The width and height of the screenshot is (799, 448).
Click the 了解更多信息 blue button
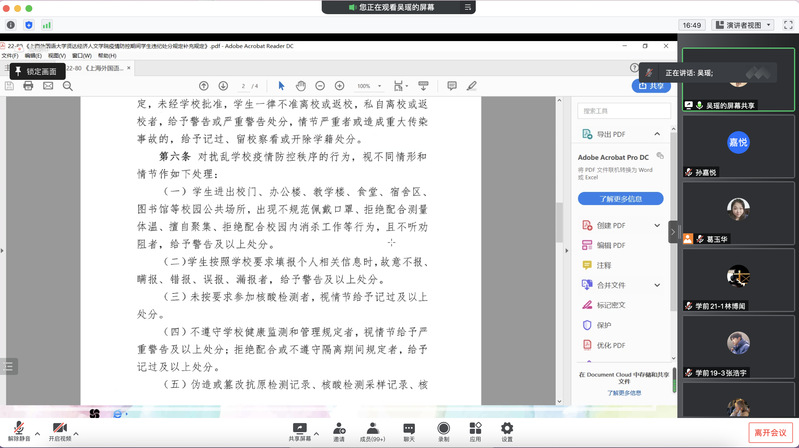coord(620,199)
